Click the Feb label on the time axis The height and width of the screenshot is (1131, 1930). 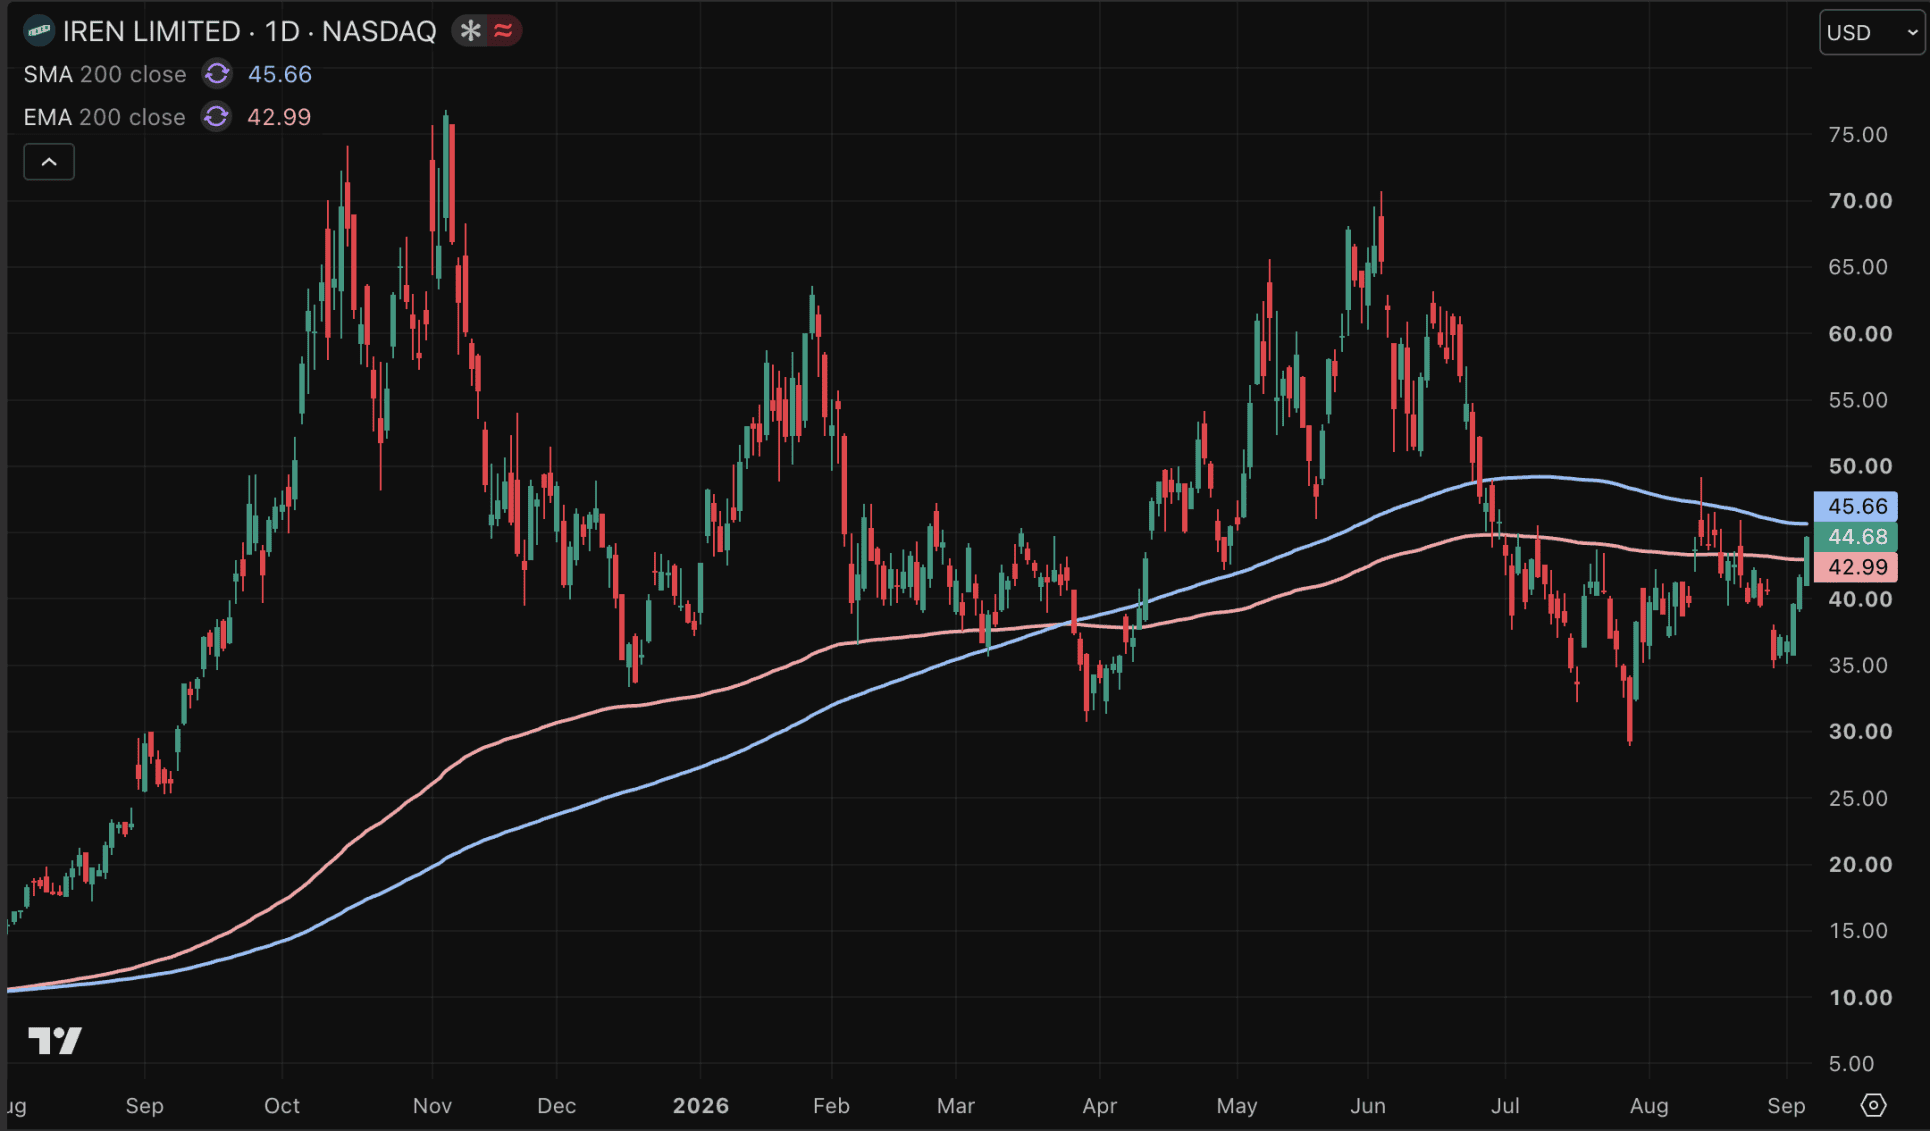click(x=831, y=1106)
